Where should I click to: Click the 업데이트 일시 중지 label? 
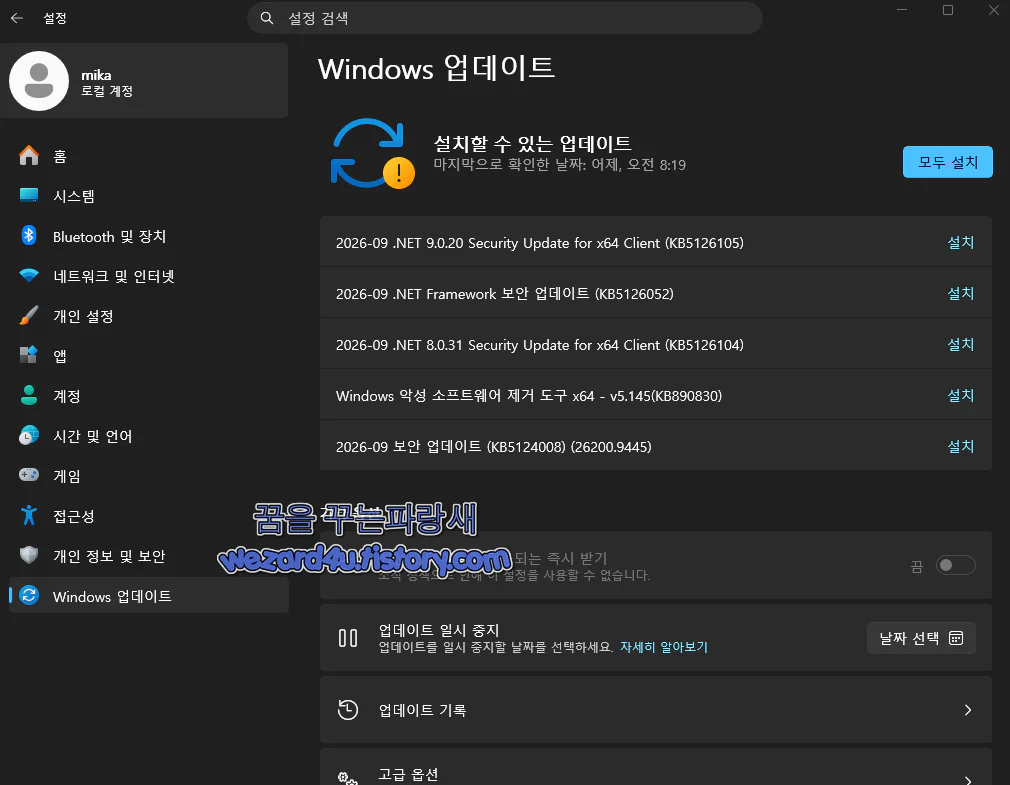point(439,629)
